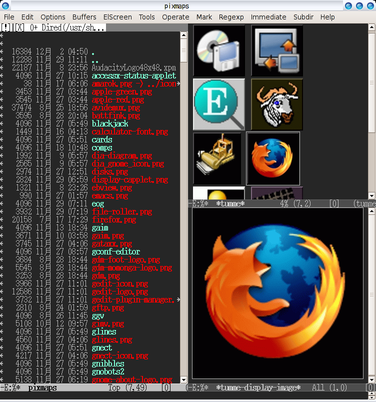Open the Operate menu
This screenshot has height=402, width=376.
(175, 17)
